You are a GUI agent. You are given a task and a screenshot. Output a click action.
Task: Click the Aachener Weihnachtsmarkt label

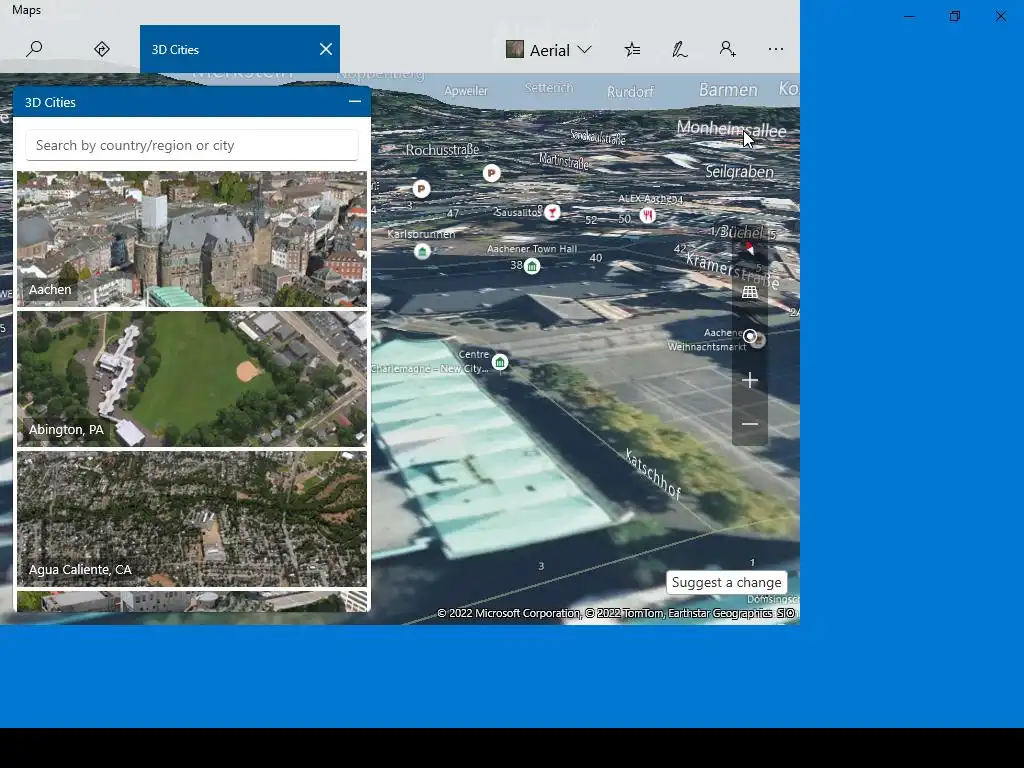[x=707, y=340]
